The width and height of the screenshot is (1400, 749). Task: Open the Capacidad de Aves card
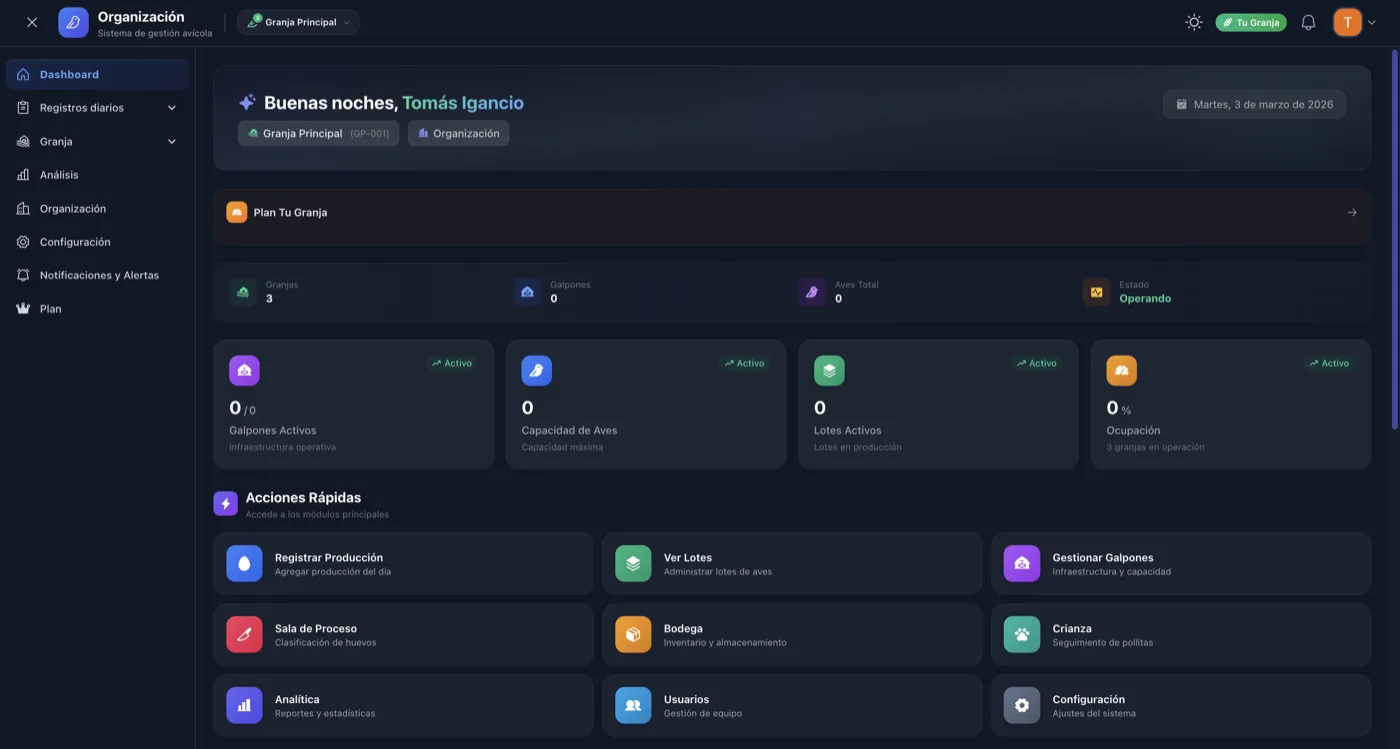pyautogui.click(x=646, y=404)
